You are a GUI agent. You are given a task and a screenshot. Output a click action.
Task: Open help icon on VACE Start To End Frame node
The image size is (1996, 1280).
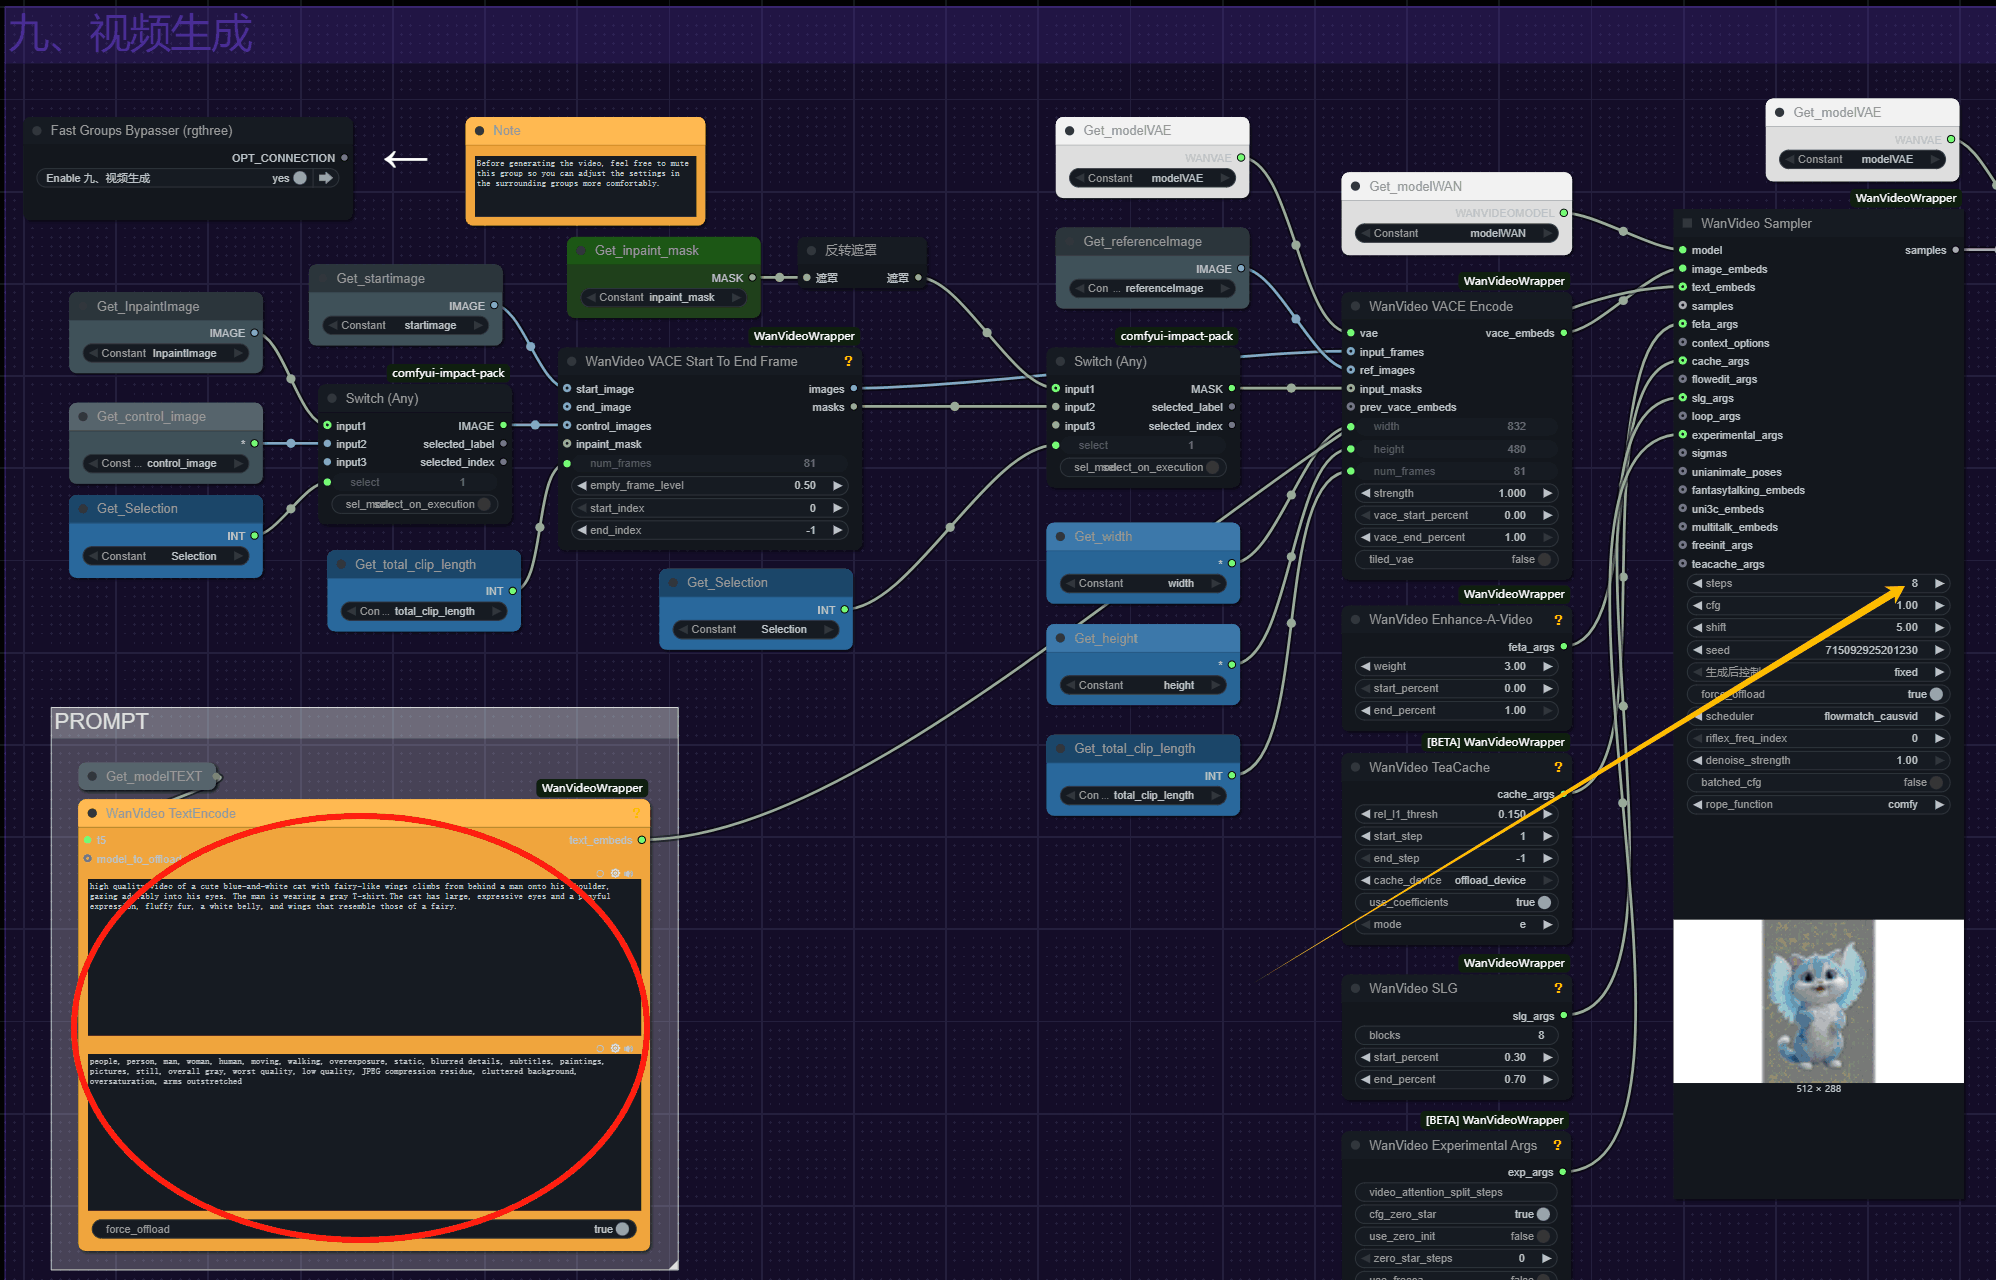pos(848,361)
